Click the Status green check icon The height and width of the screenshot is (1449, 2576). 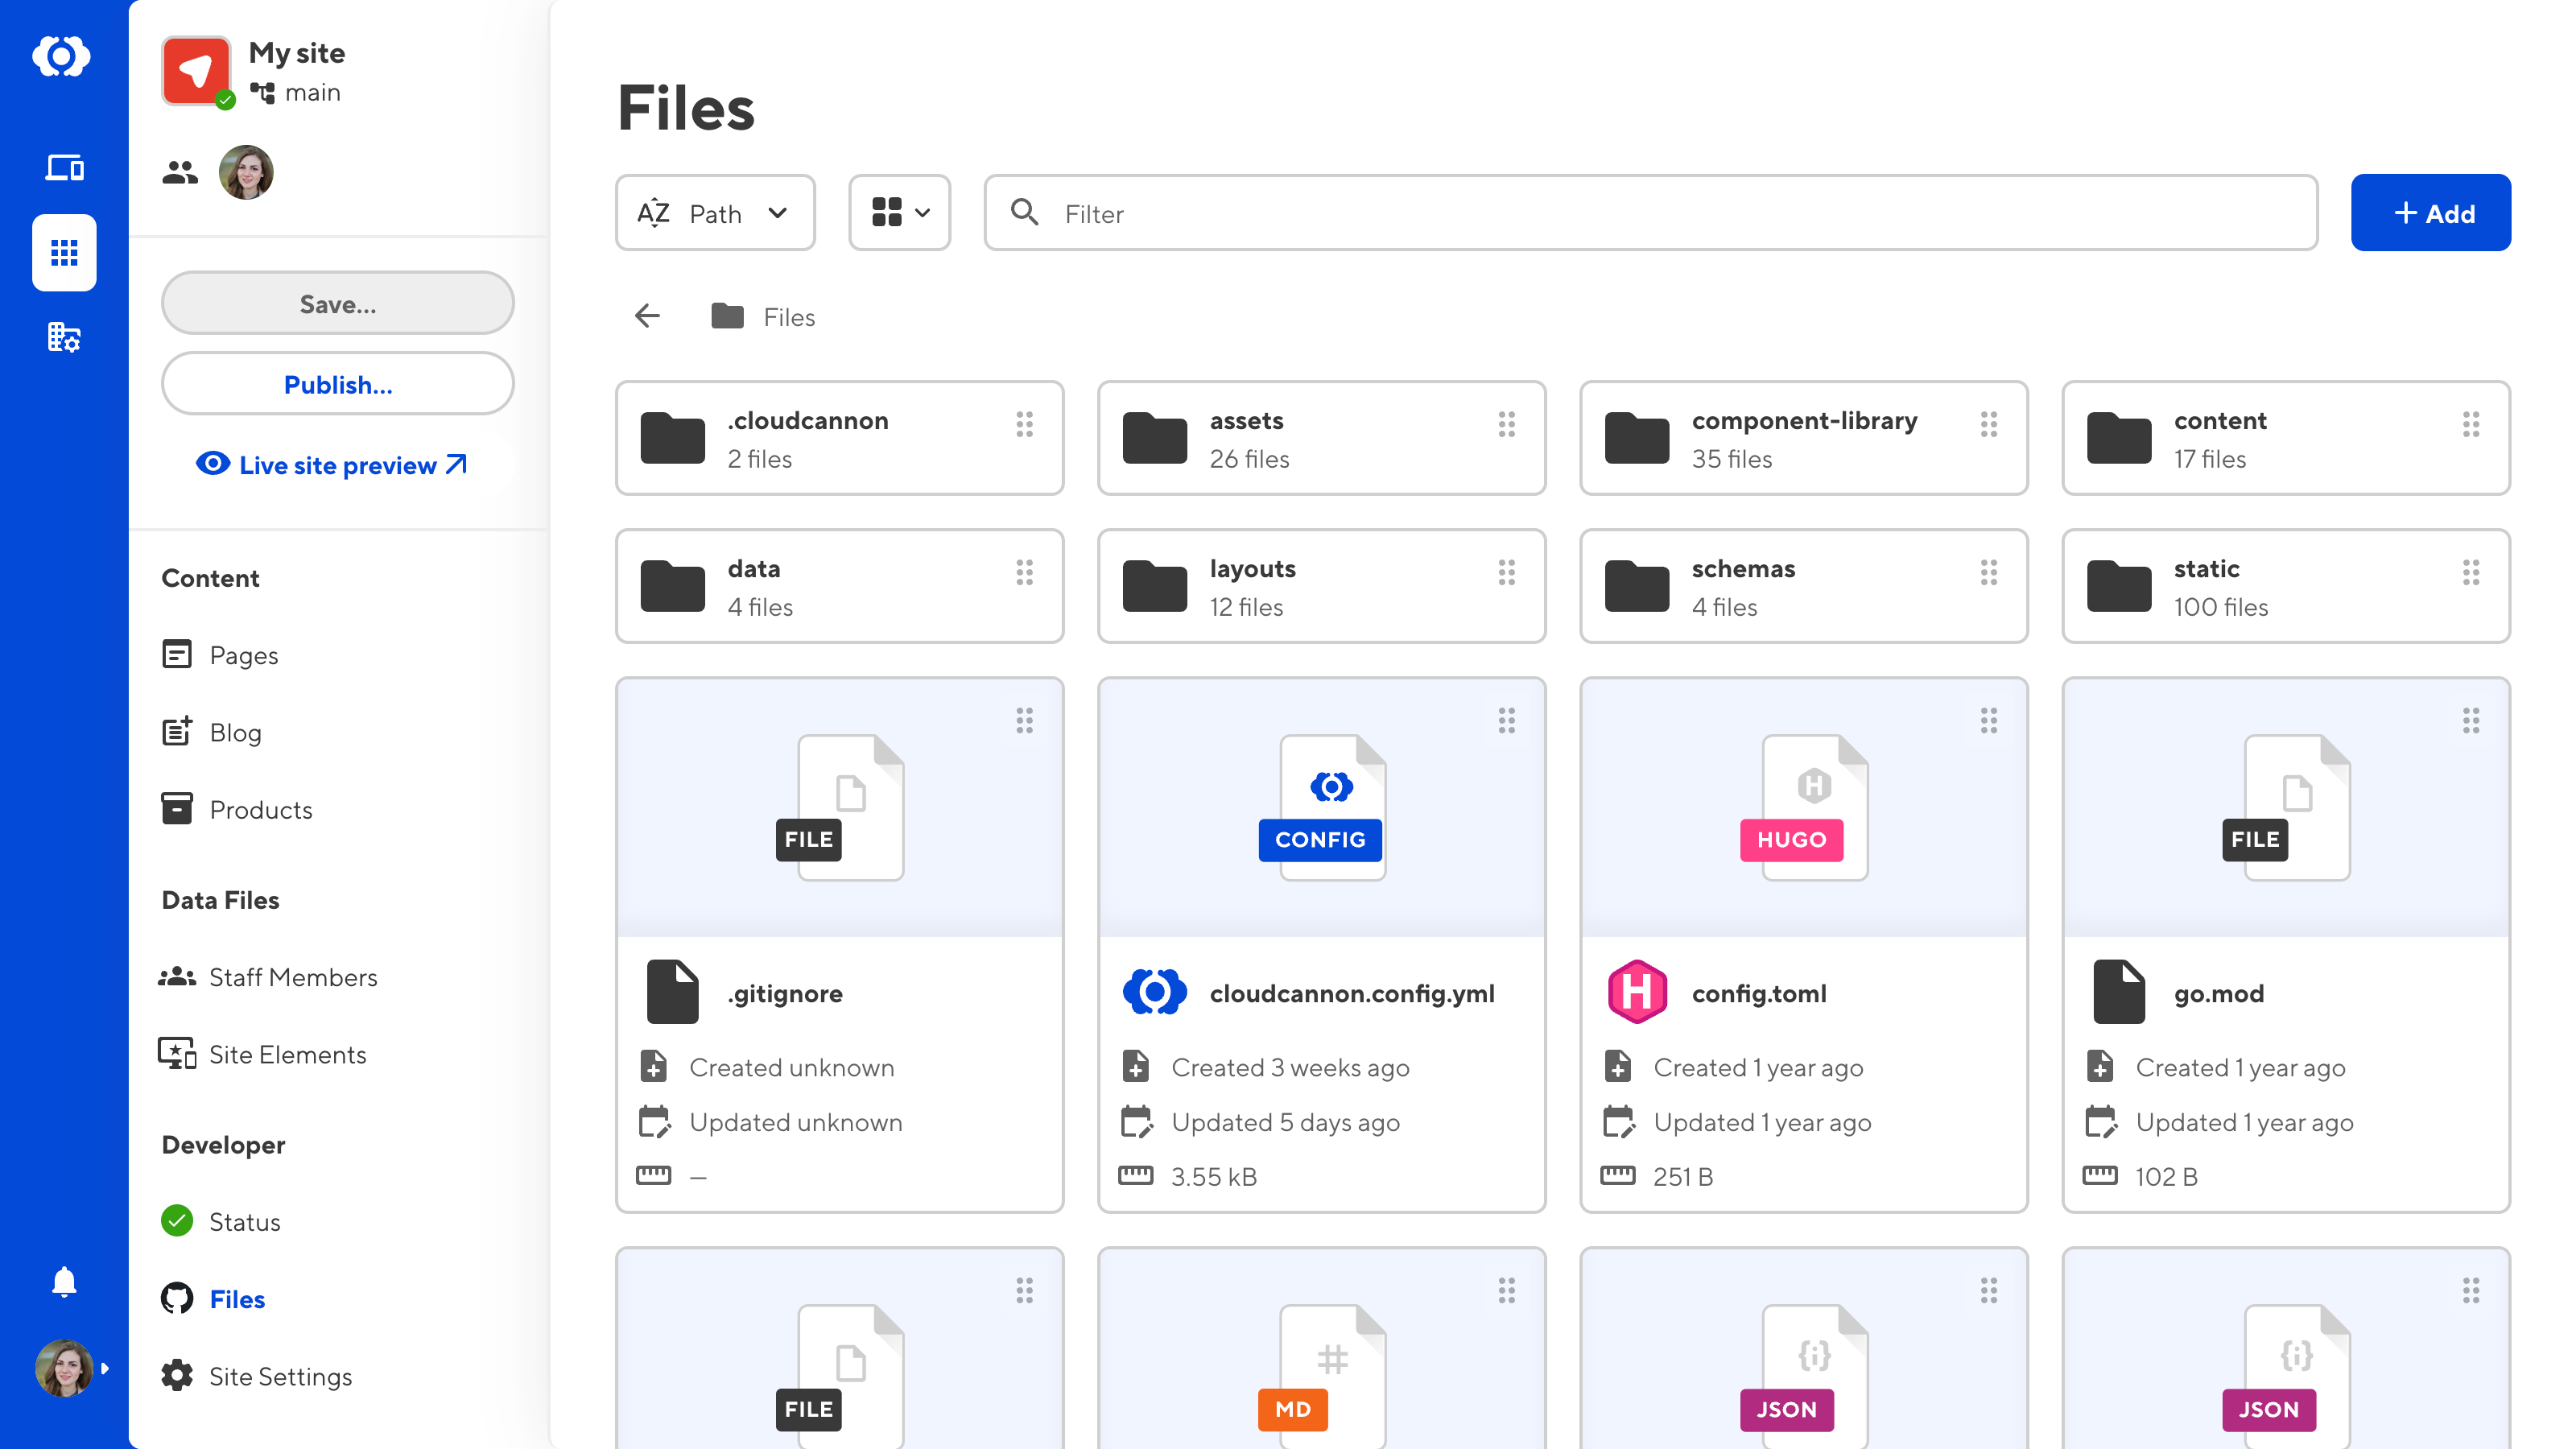click(179, 1220)
